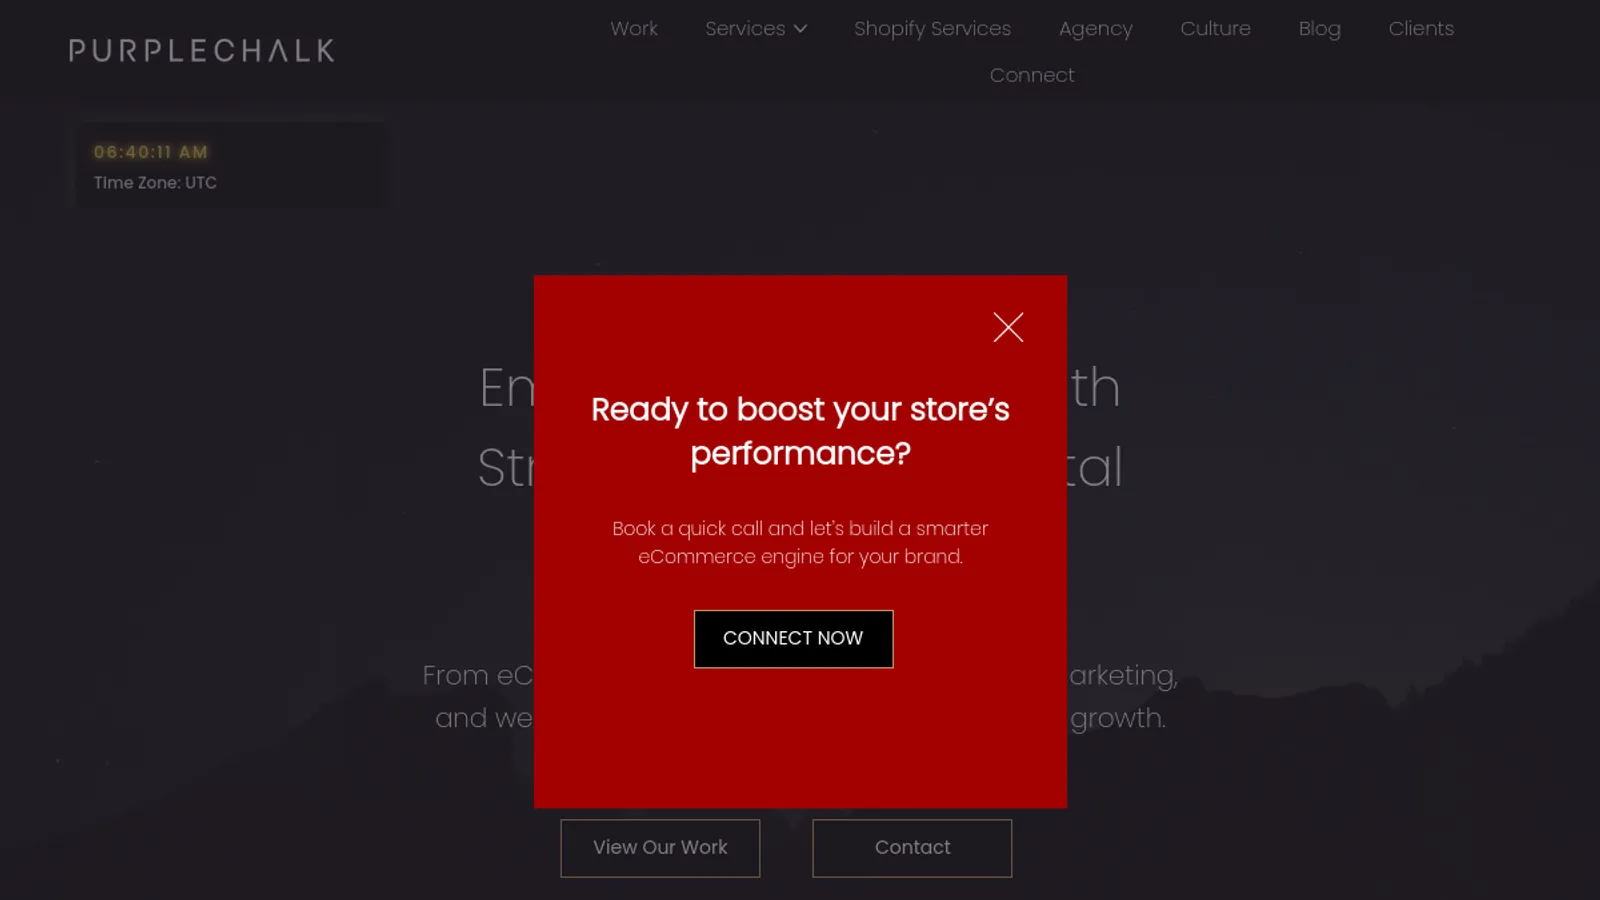Click the CONNECT NOW button
The height and width of the screenshot is (900, 1600).
[x=793, y=639]
